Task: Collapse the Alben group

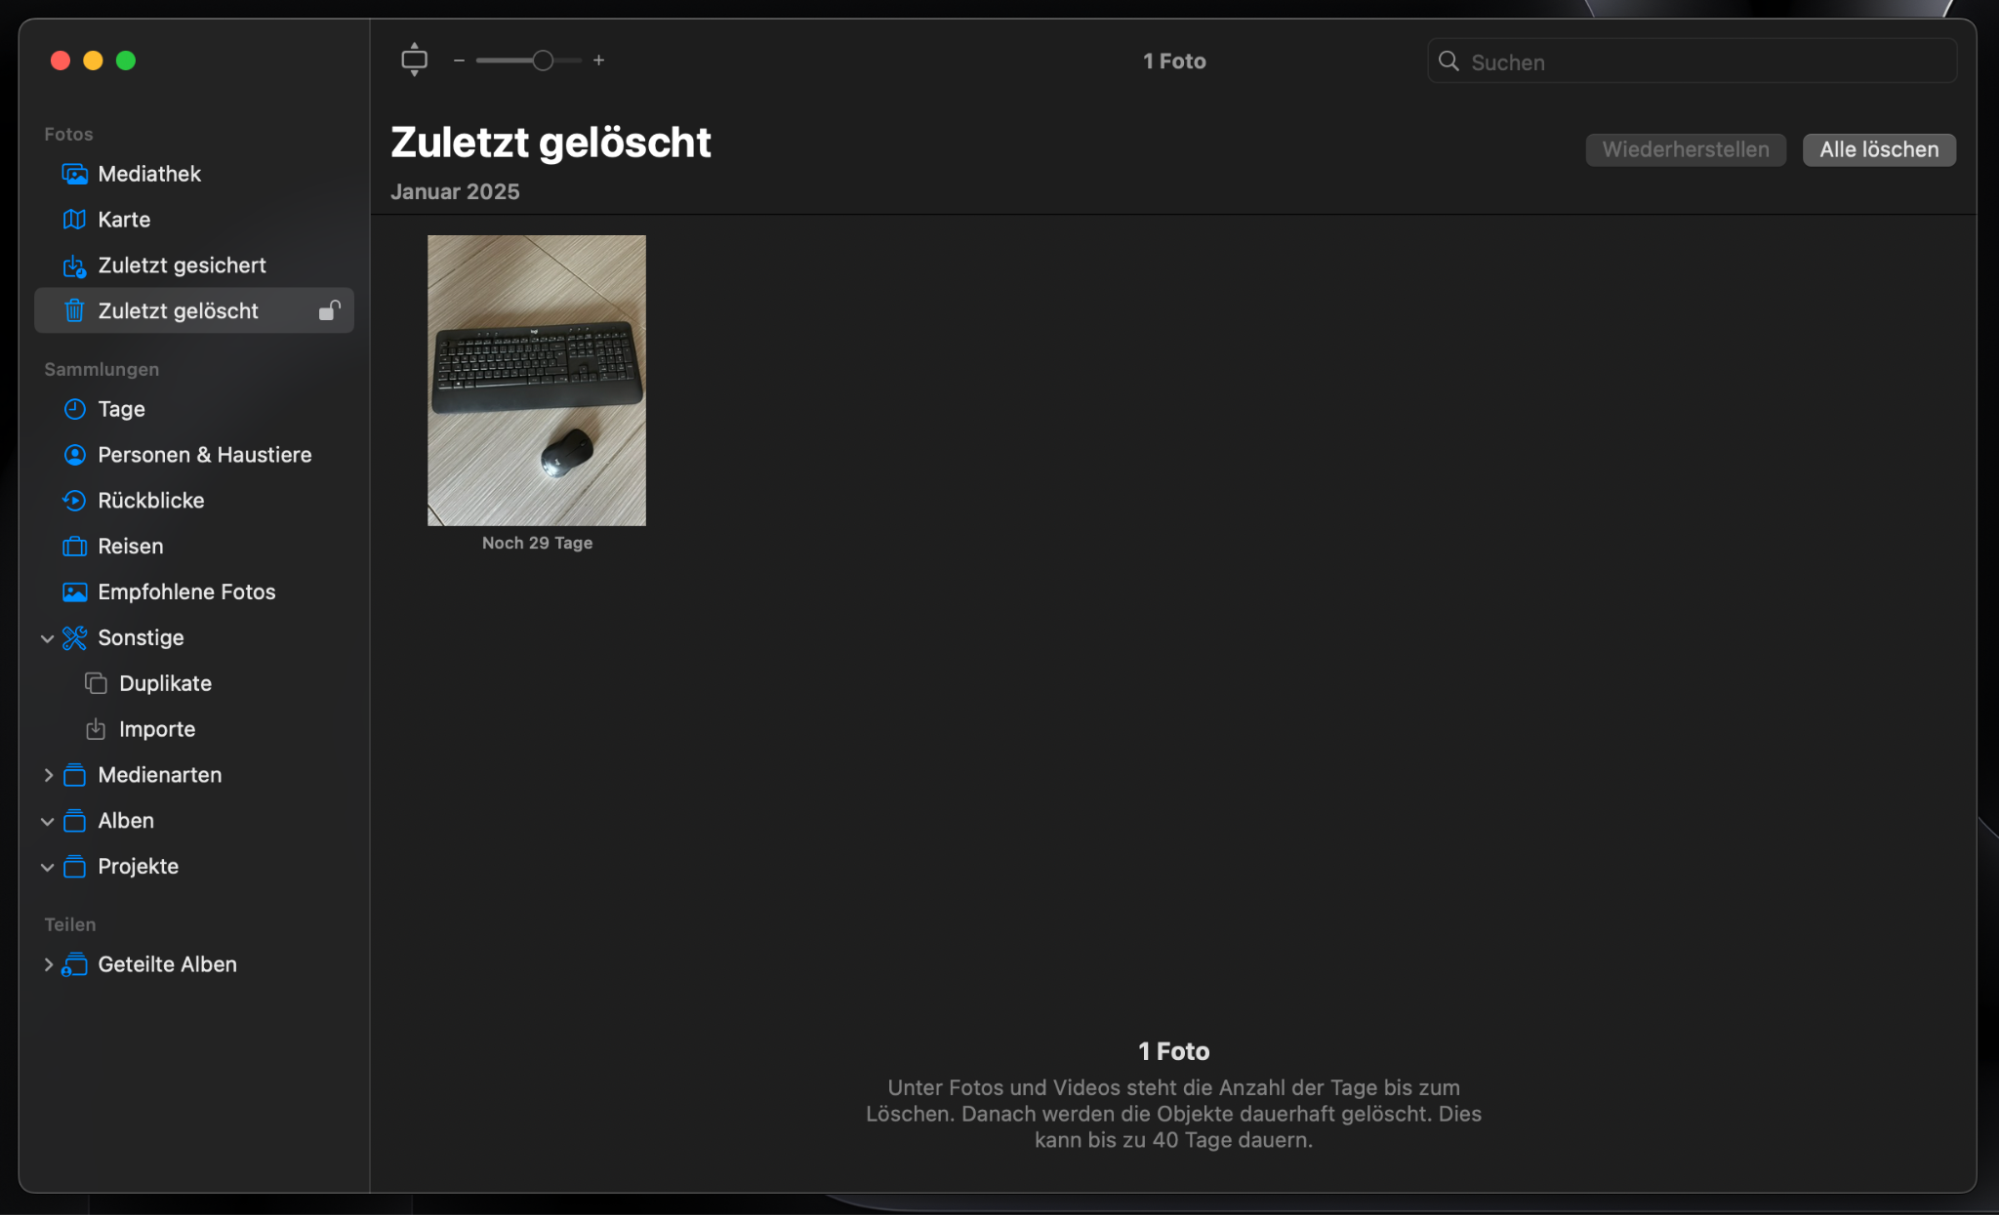Action: (x=48, y=820)
